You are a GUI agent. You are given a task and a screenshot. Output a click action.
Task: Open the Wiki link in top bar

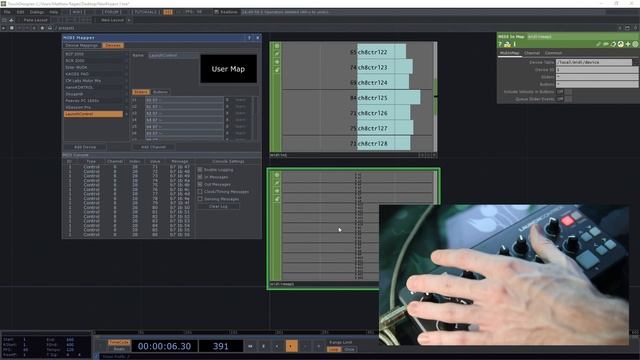click(79, 12)
